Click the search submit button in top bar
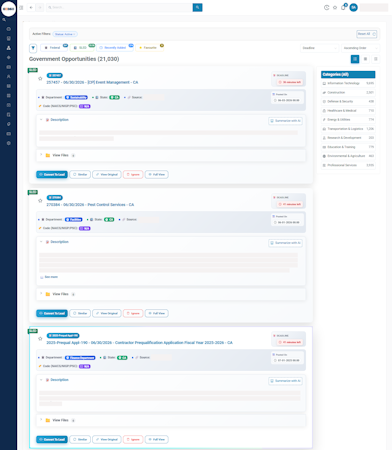Image resolution: width=392 pixels, height=450 pixels. [x=197, y=7]
